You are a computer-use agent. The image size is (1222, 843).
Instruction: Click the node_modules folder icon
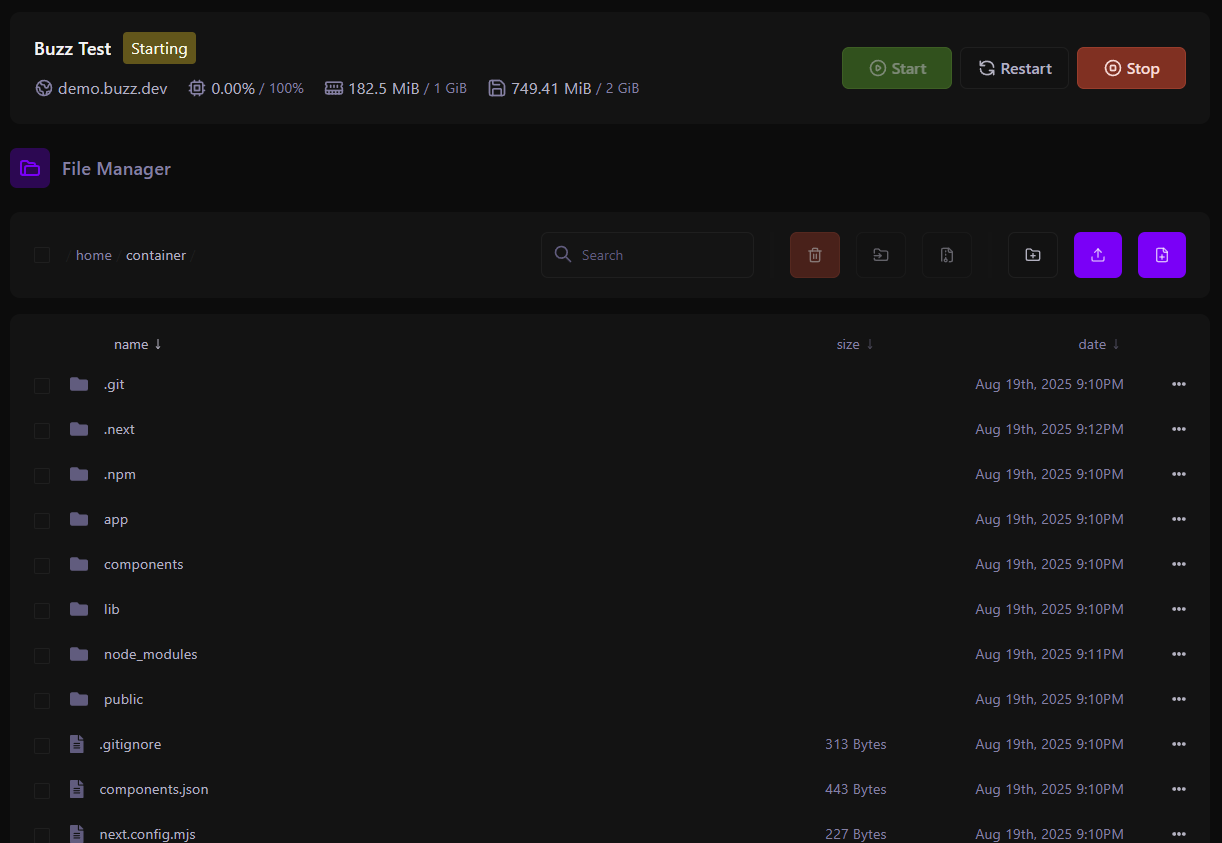pyautogui.click(x=79, y=654)
